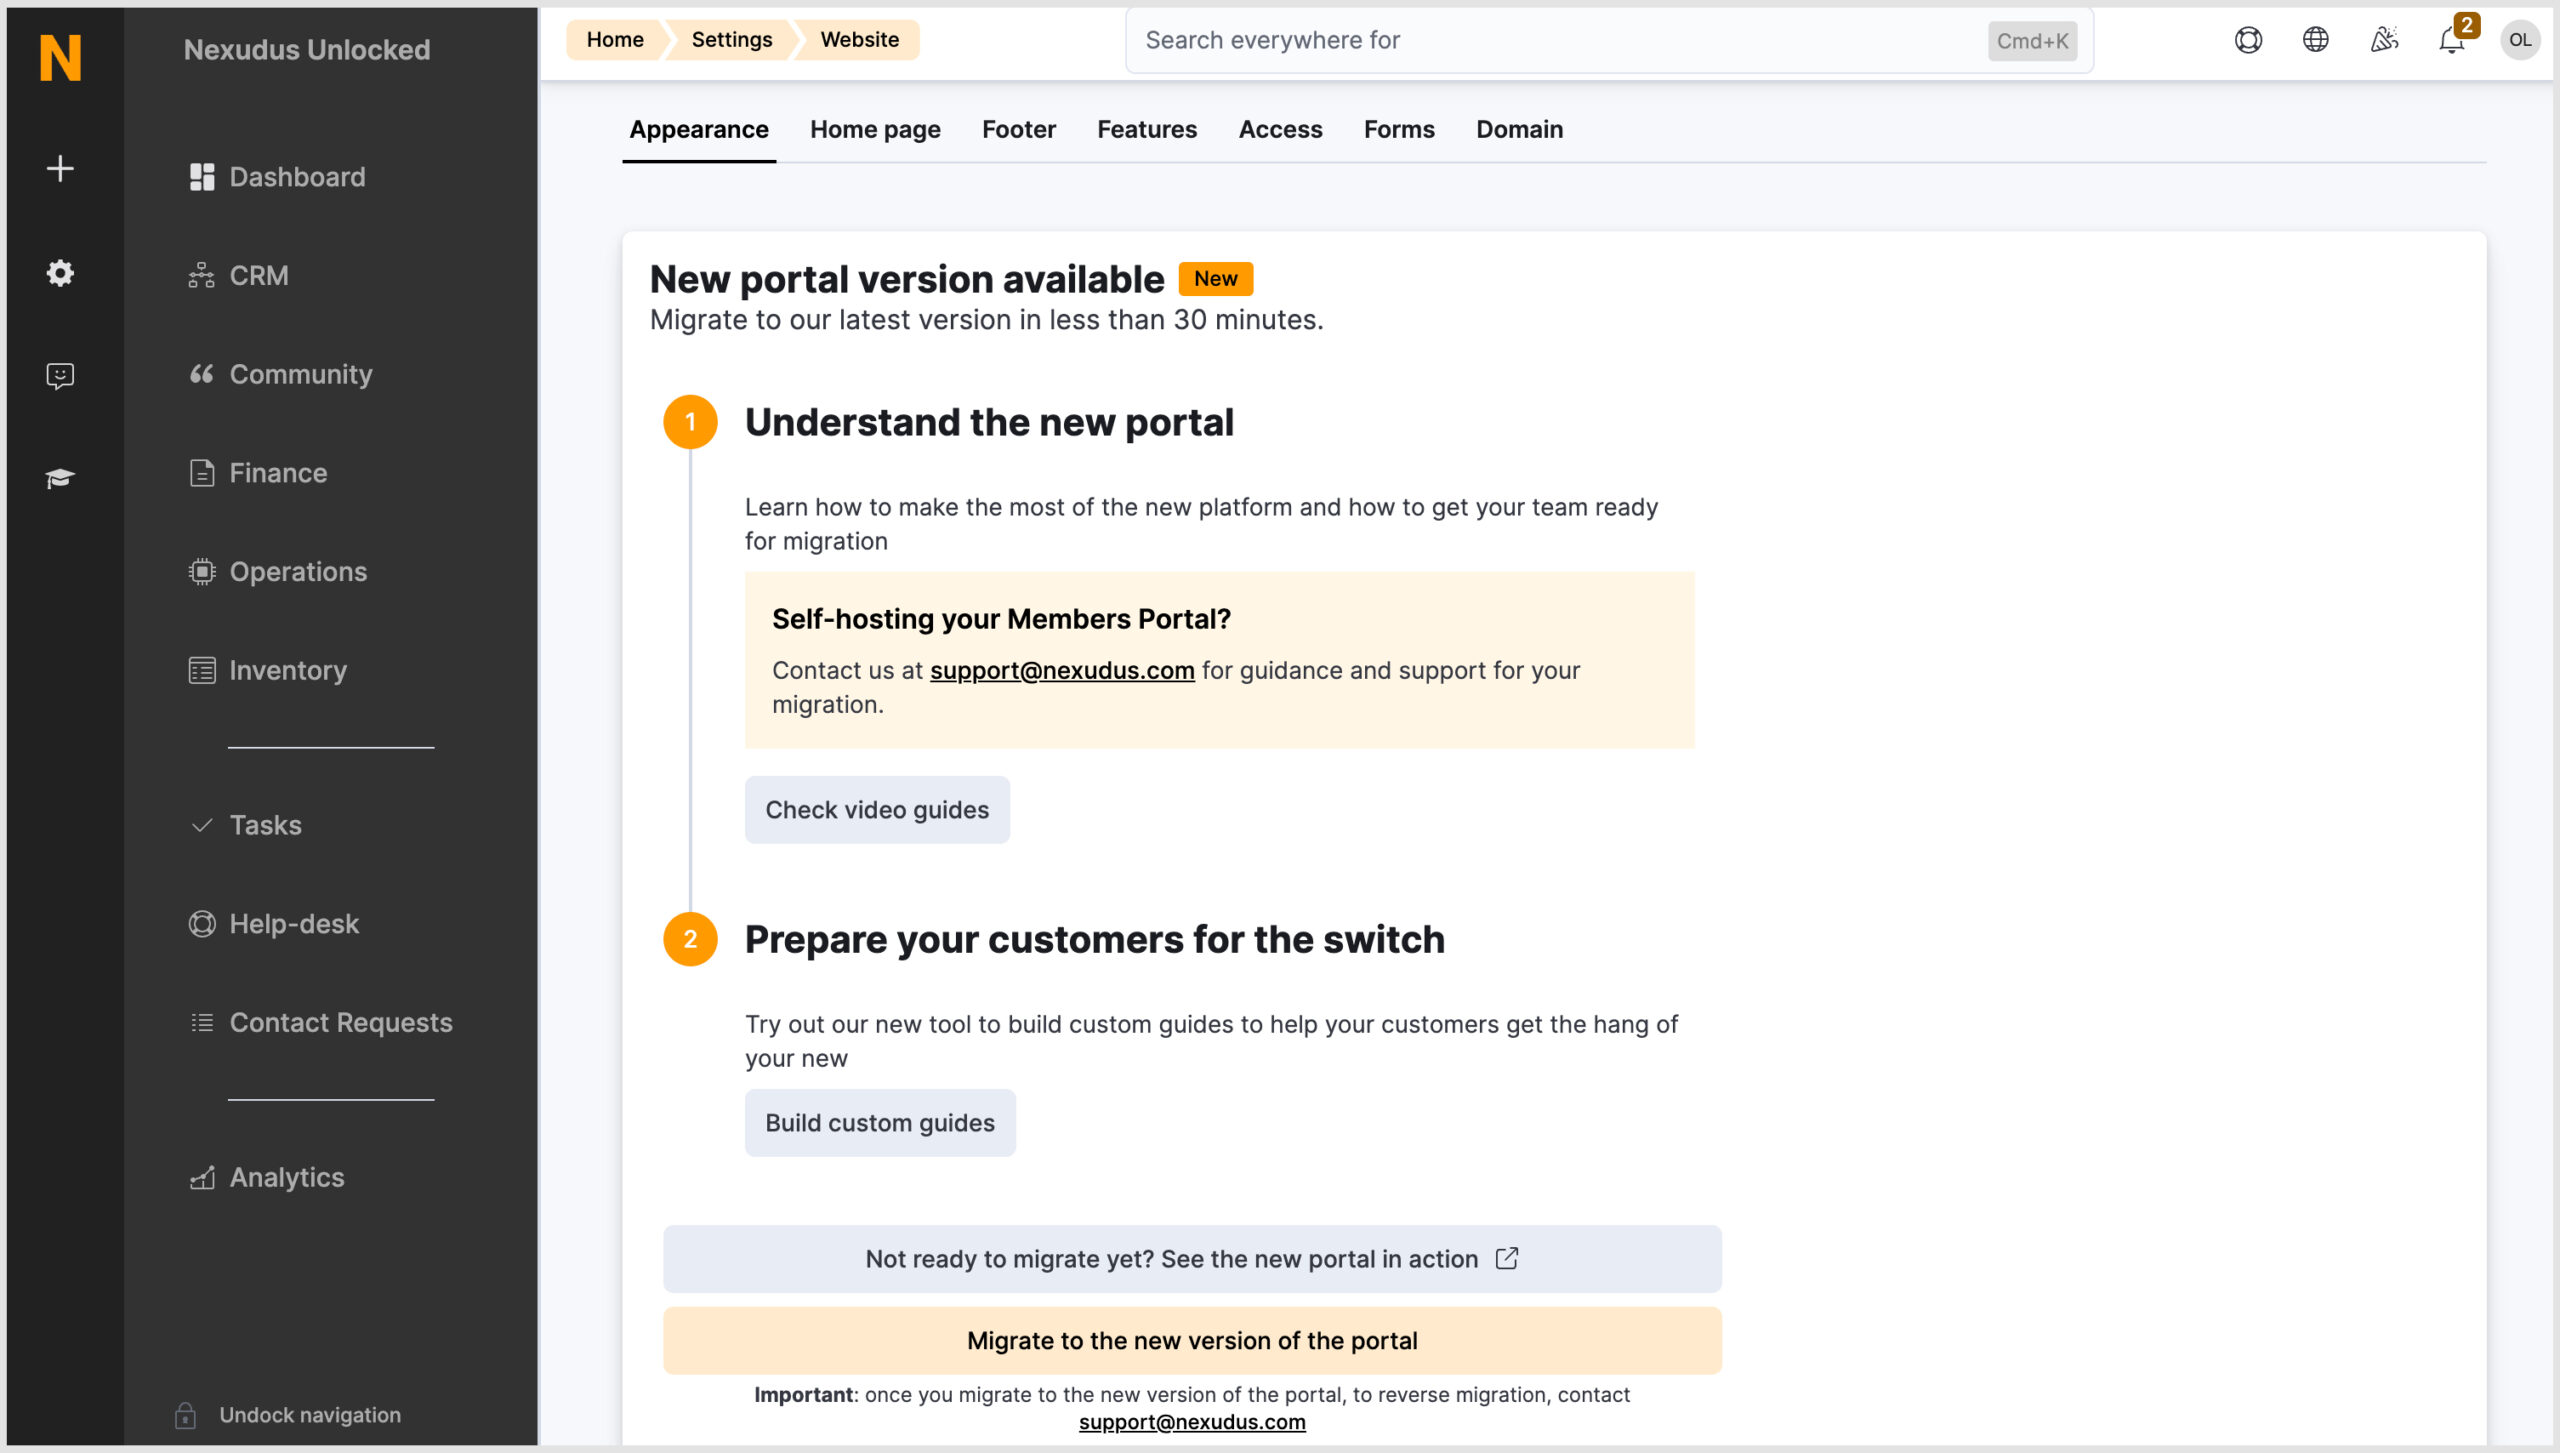Click the Cmd+K shortcut badge

(2032, 41)
